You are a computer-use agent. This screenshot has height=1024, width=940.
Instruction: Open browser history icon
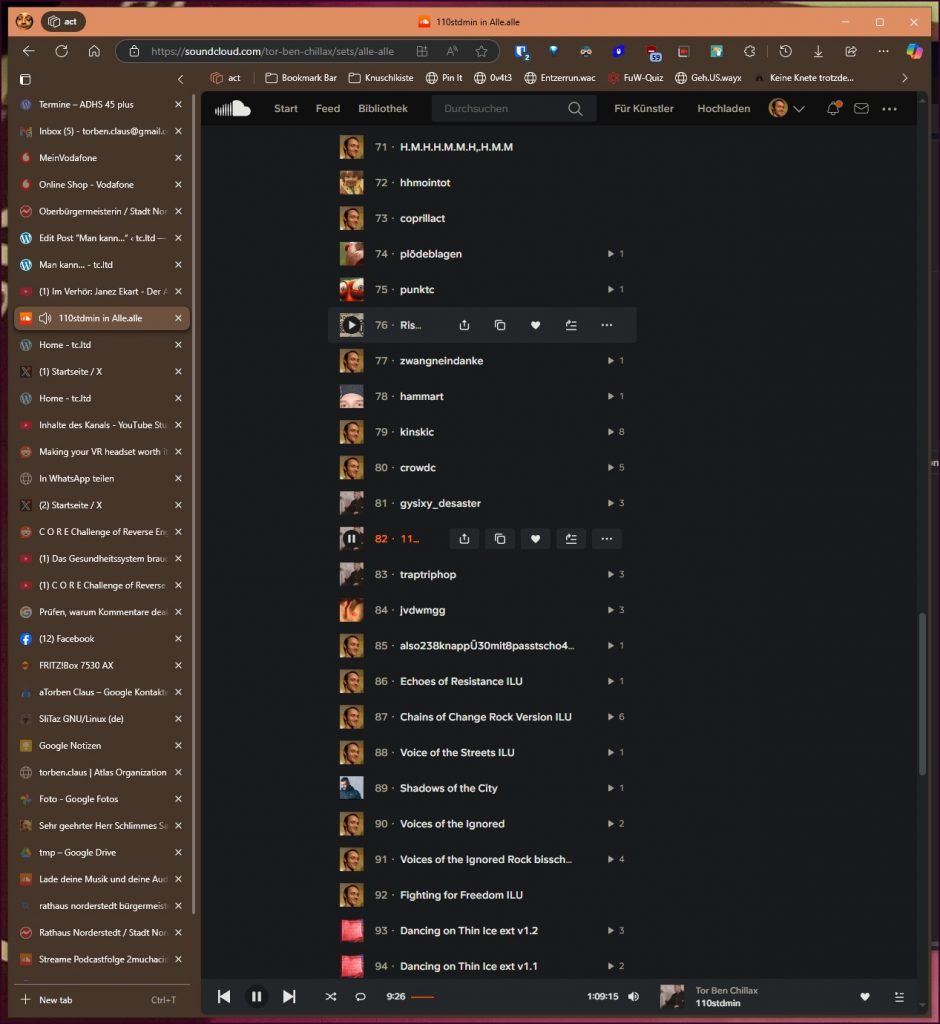pyautogui.click(x=785, y=51)
